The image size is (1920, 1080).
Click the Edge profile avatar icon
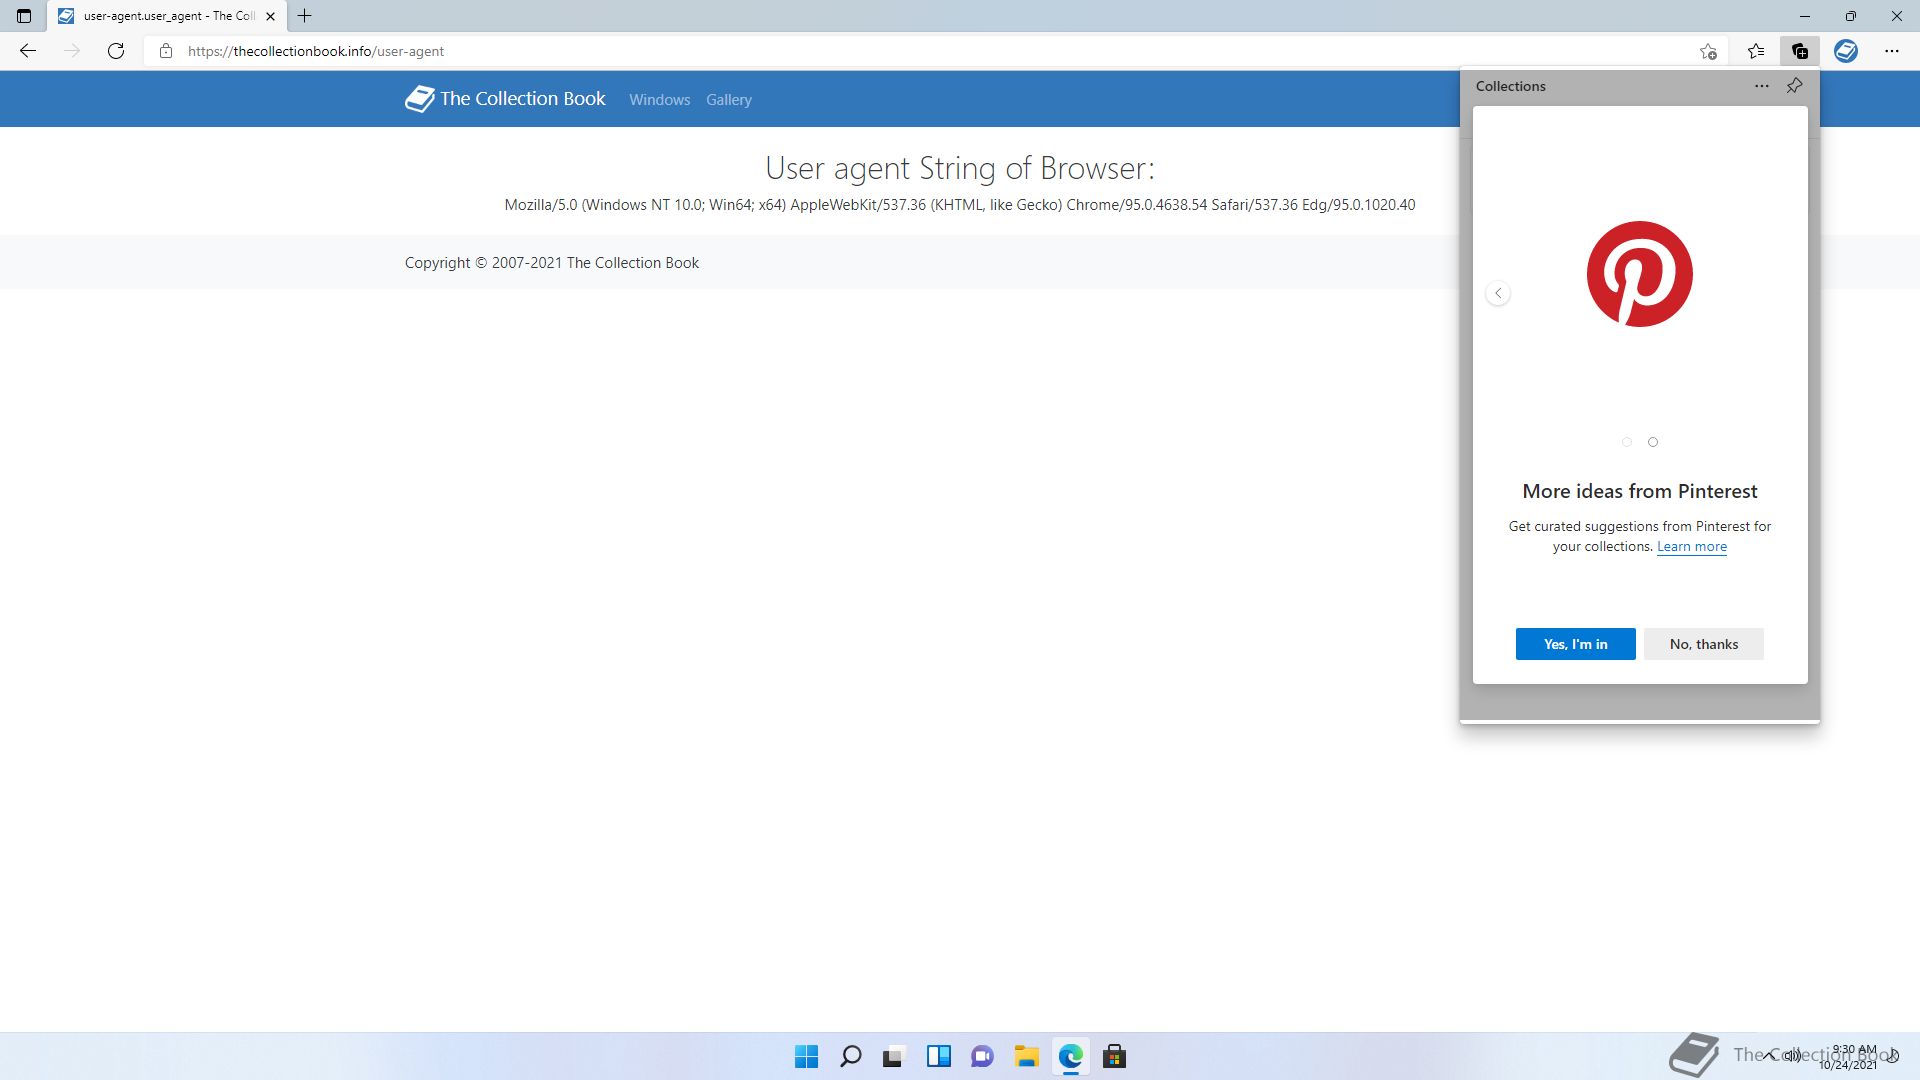click(x=1846, y=51)
